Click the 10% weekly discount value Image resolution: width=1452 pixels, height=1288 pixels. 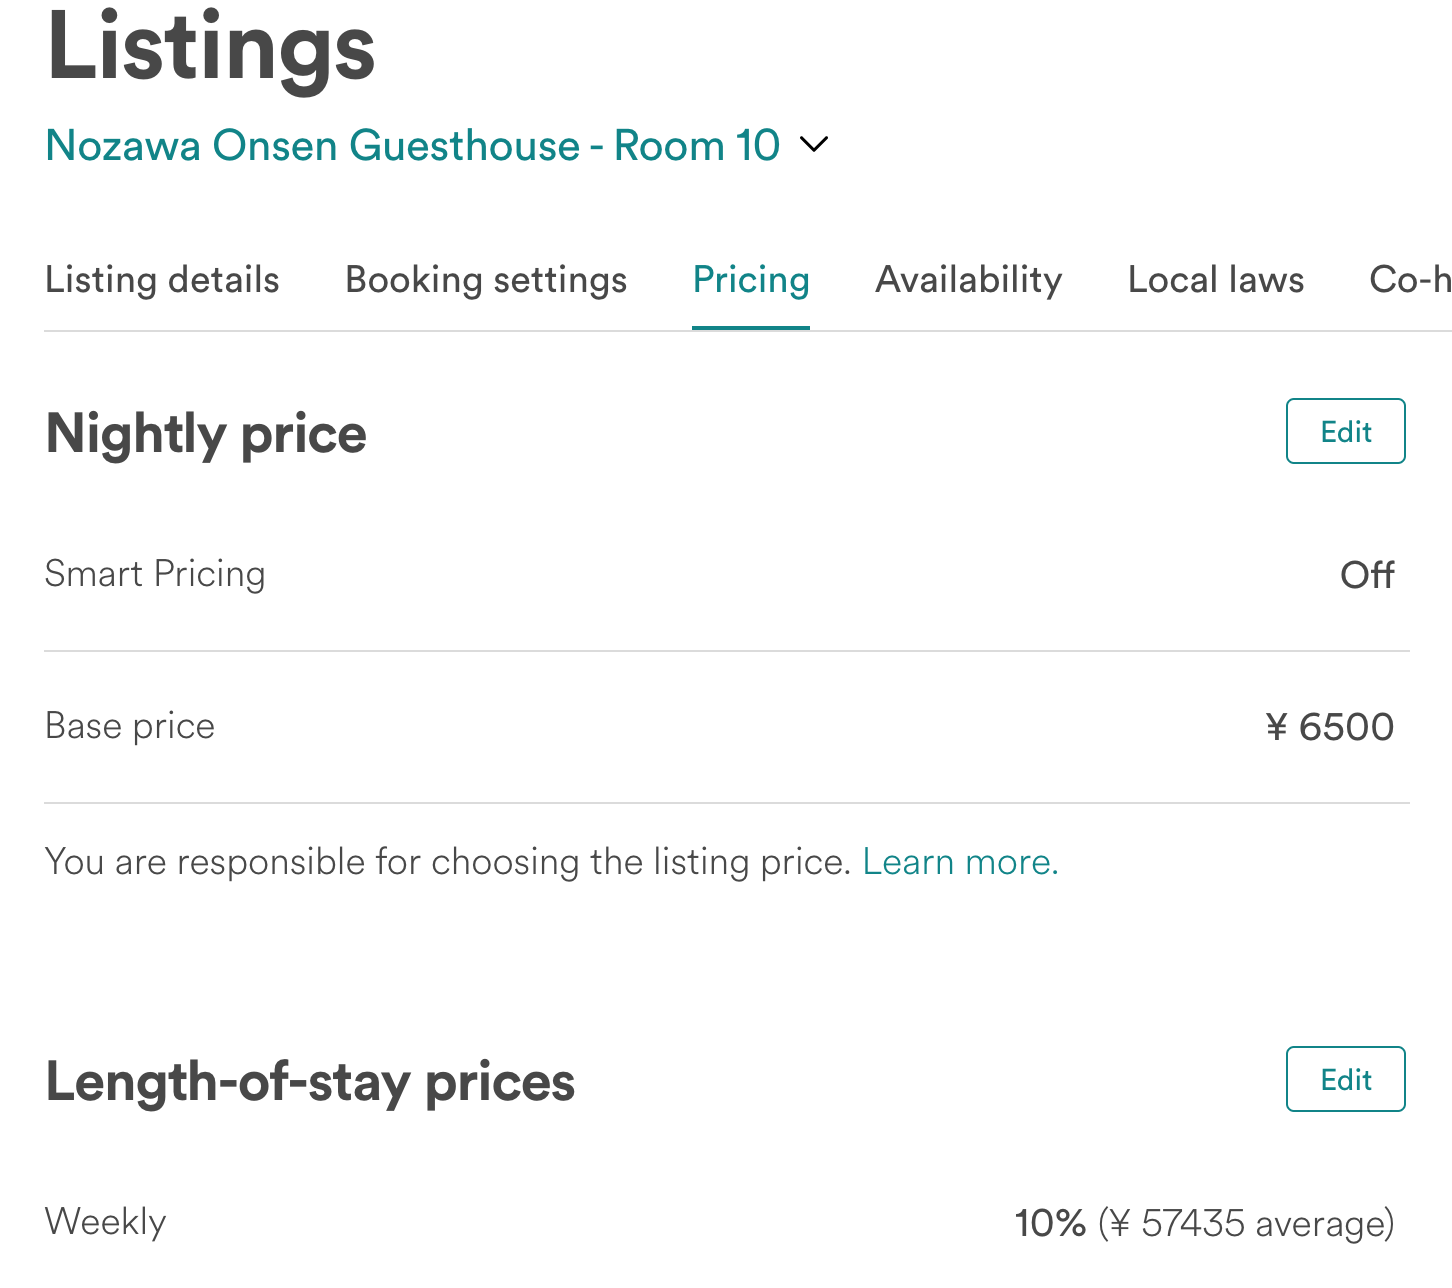click(1050, 1223)
